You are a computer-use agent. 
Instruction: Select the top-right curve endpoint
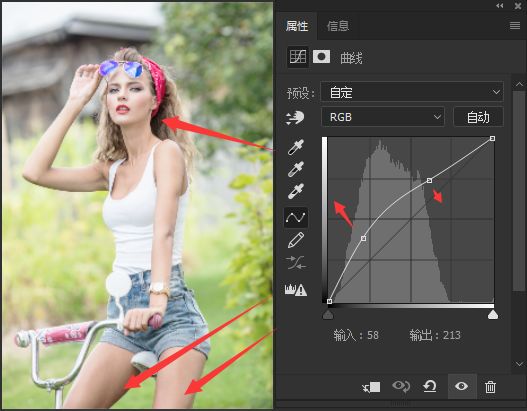coord(492,138)
